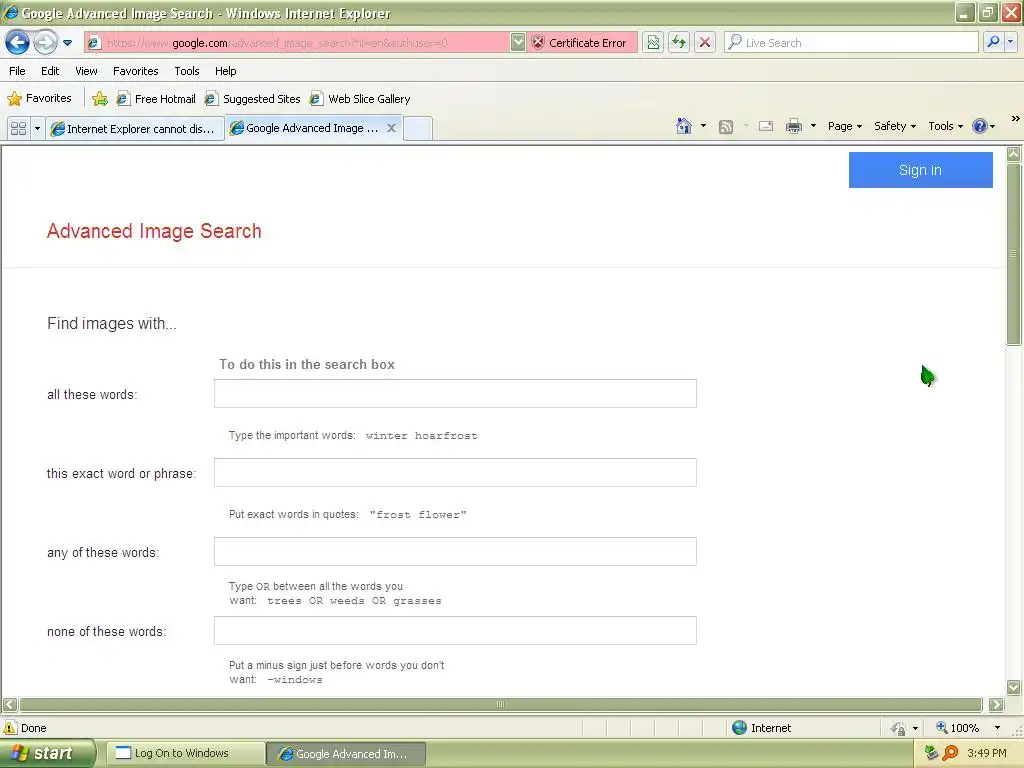Toggle the Compatibility View icon

653,43
